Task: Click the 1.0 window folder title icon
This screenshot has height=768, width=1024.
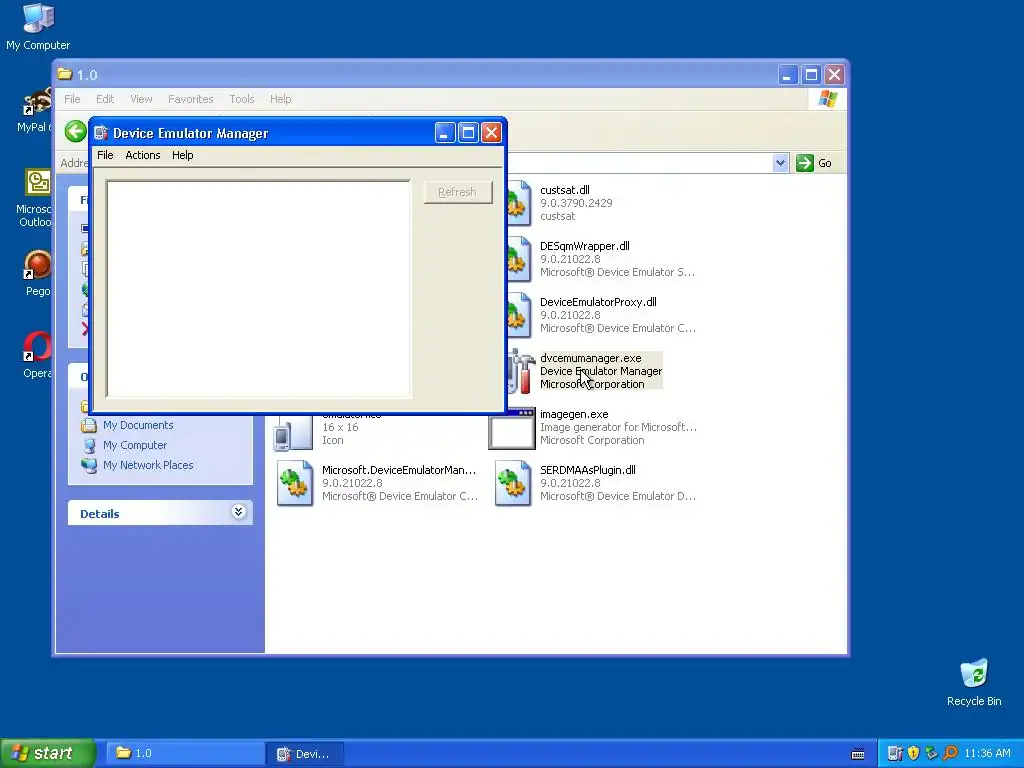Action: pyautogui.click(x=65, y=74)
